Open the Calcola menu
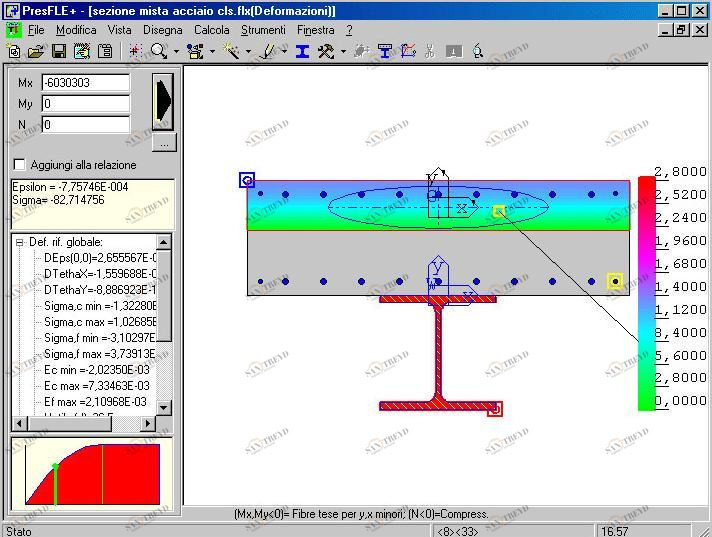 pyautogui.click(x=211, y=30)
